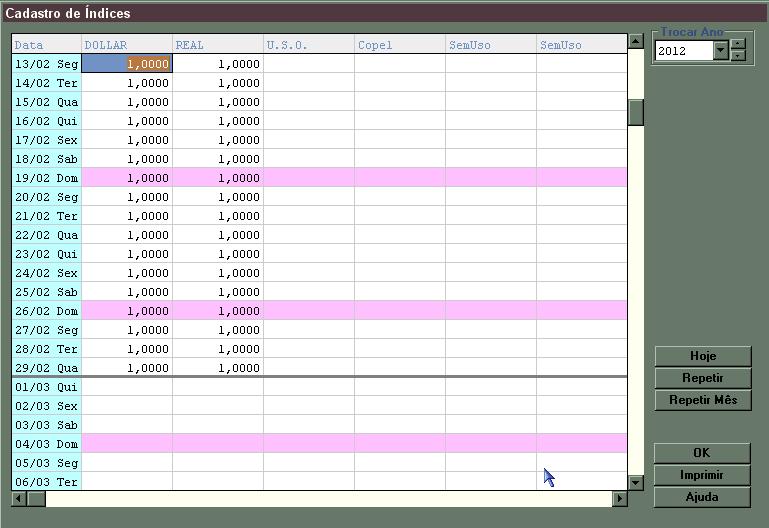Select the REAL cell for 20/02 Seg
The image size is (769, 528).
click(218, 197)
